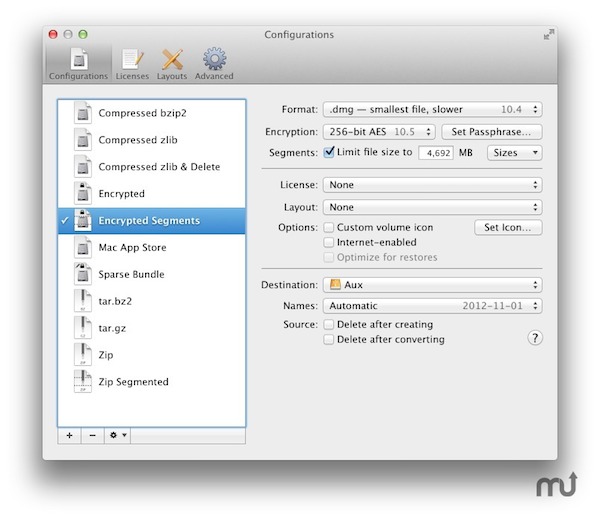Open the help question mark button

click(x=535, y=339)
